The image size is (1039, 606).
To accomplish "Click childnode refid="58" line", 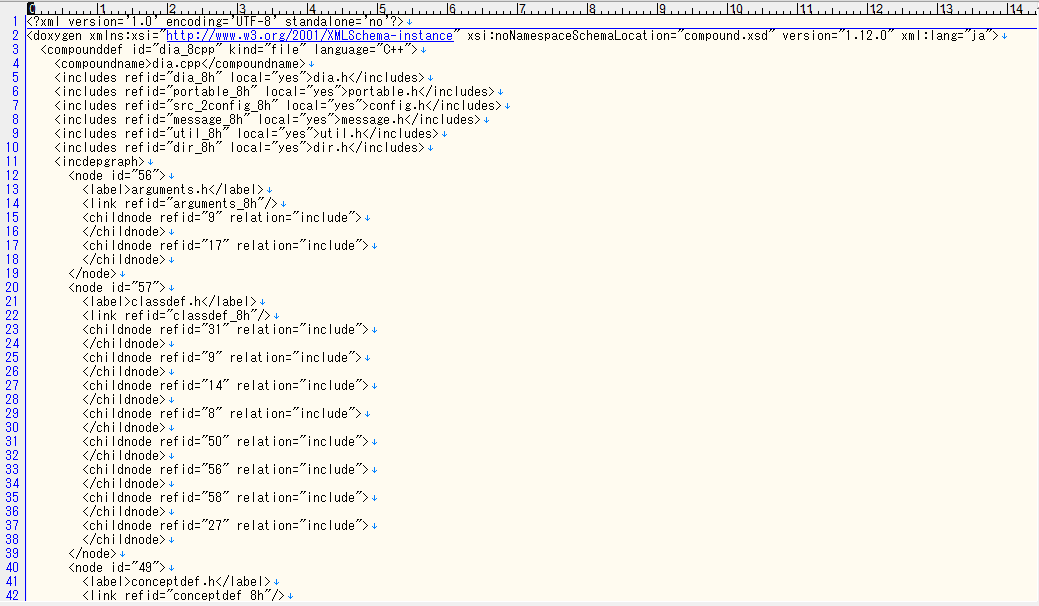I will (225, 497).
